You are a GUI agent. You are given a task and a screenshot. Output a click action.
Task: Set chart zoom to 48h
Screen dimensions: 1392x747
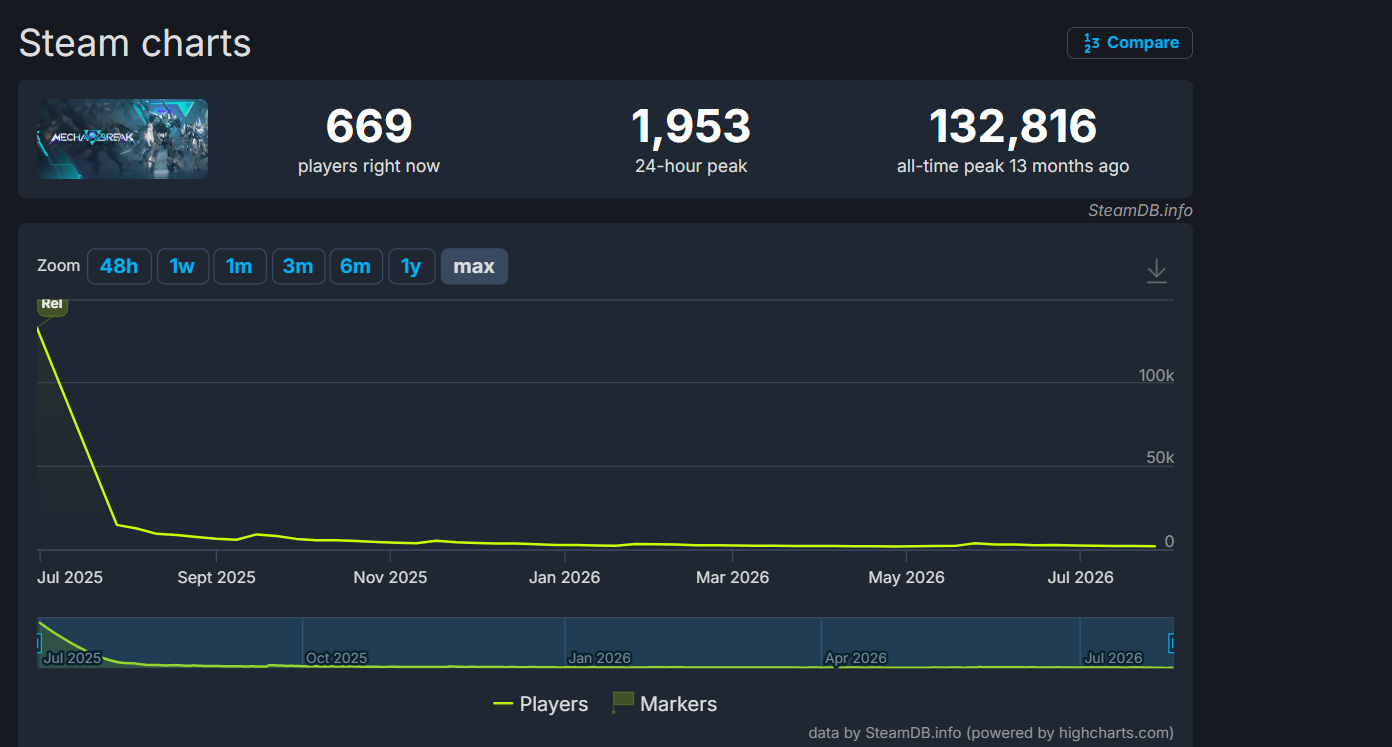click(119, 266)
